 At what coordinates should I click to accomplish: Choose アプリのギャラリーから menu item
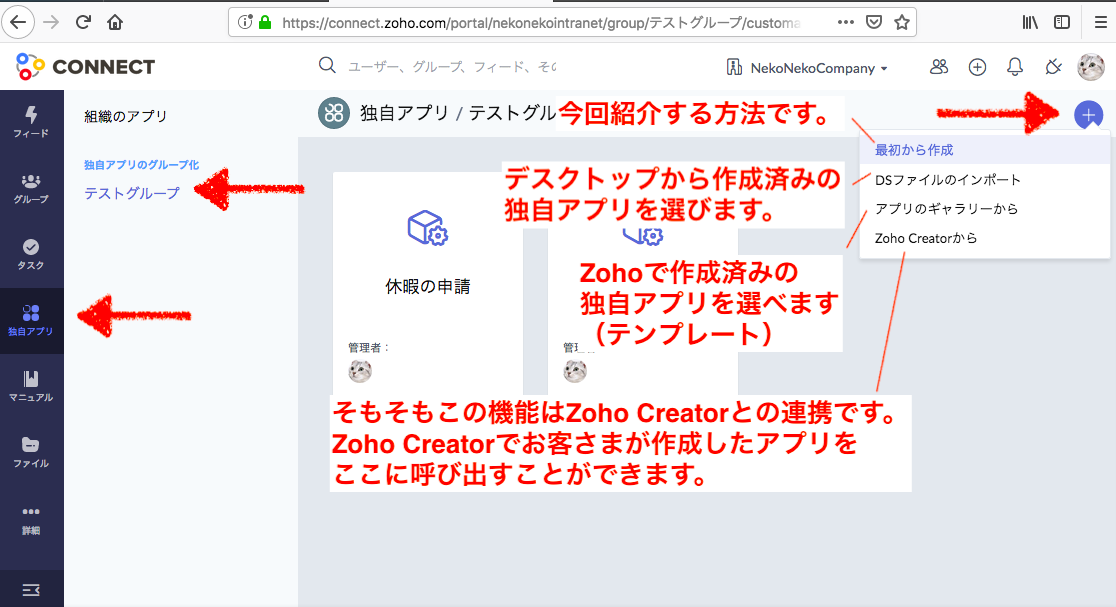pos(985,209)
